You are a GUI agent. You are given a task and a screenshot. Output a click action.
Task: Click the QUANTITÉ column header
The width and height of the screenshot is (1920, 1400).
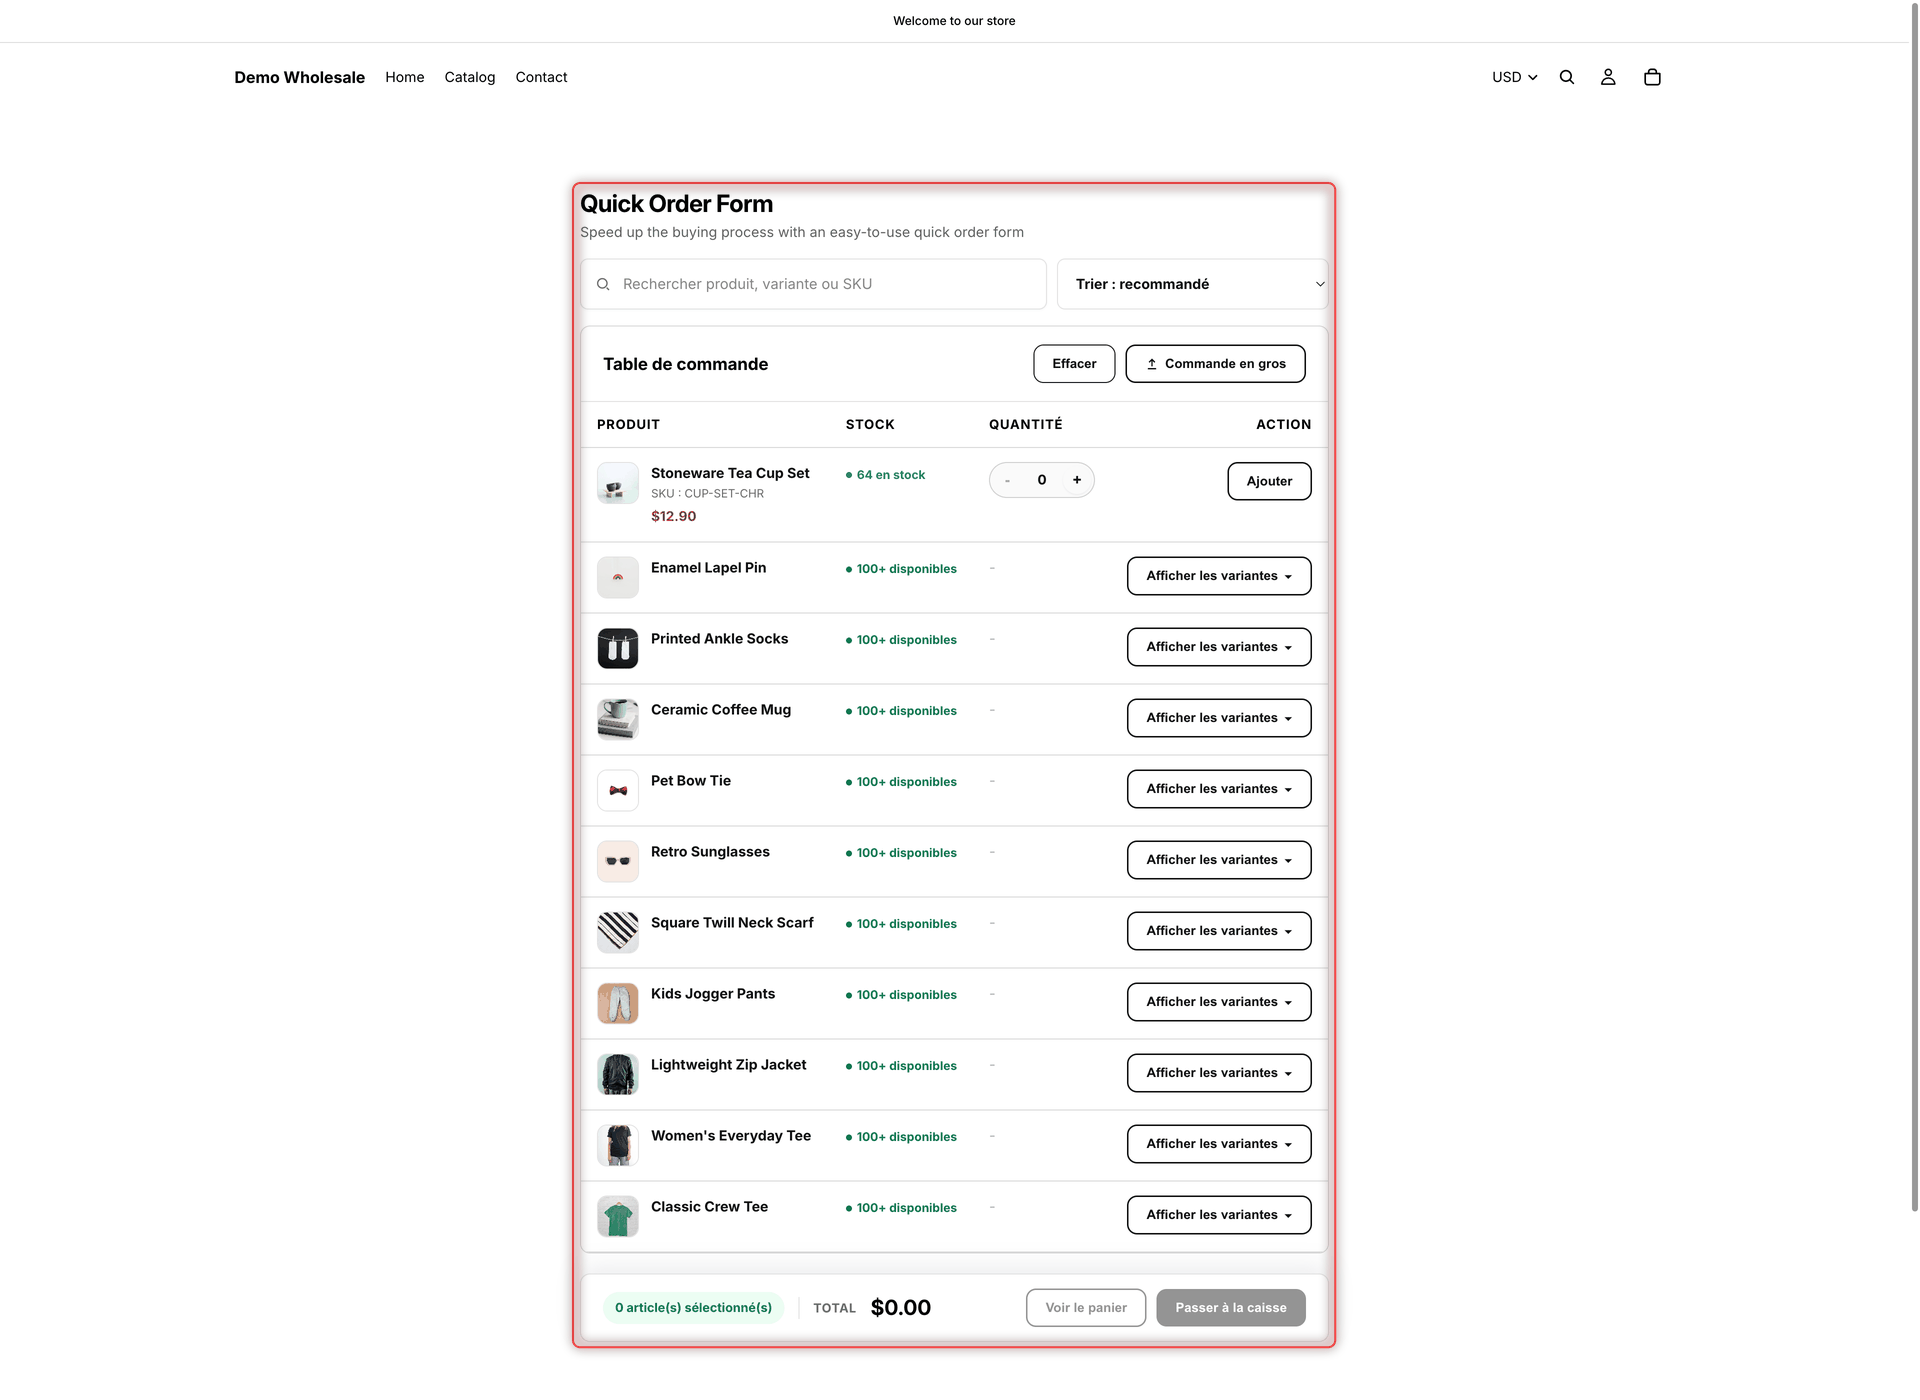point(1026,425)
